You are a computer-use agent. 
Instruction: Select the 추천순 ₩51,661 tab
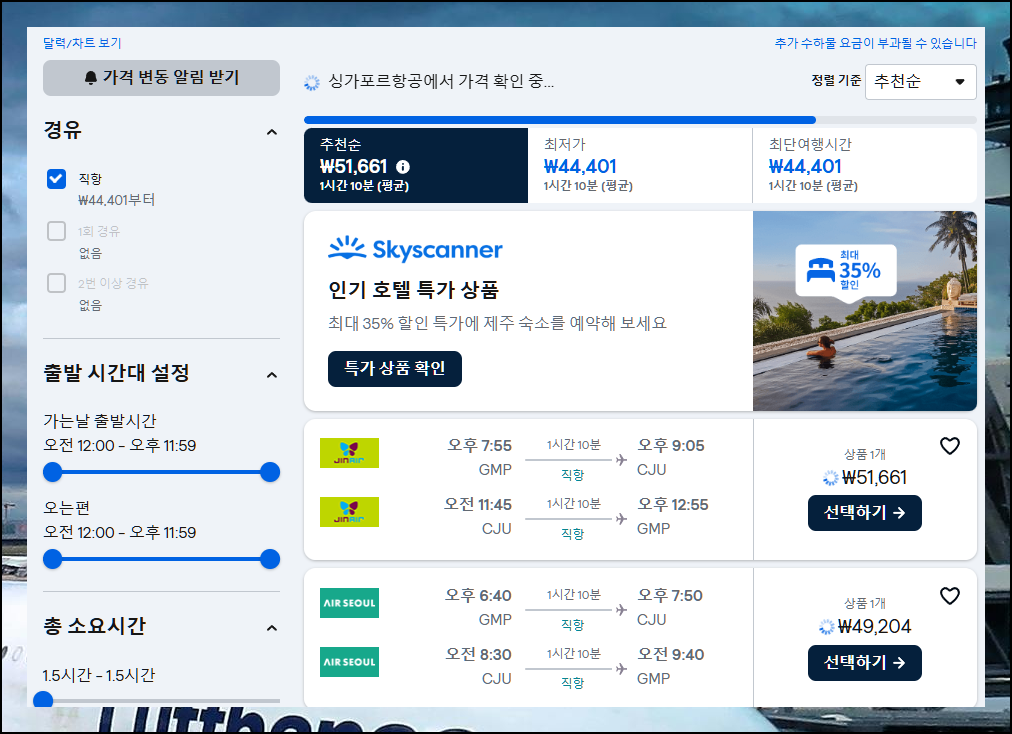[416, 165]
